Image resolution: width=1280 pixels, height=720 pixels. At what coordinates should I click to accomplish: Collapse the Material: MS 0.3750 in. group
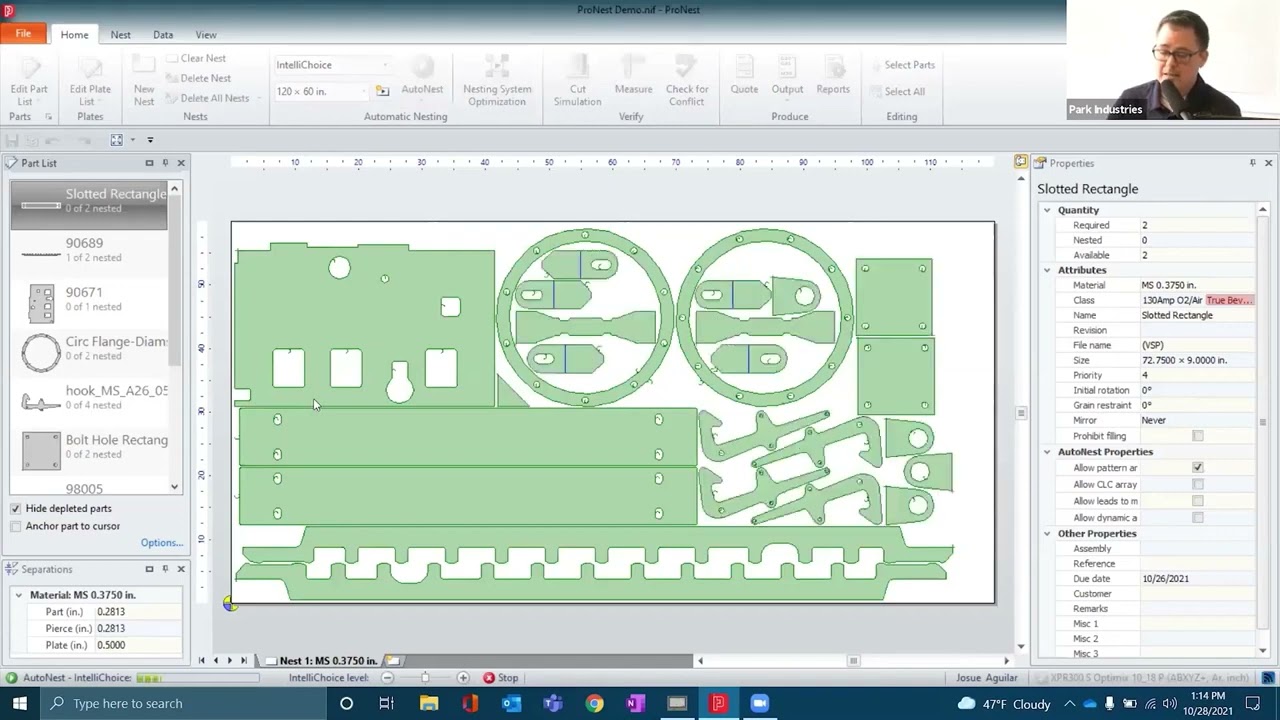pyautogui.click(x=18, y=595)
